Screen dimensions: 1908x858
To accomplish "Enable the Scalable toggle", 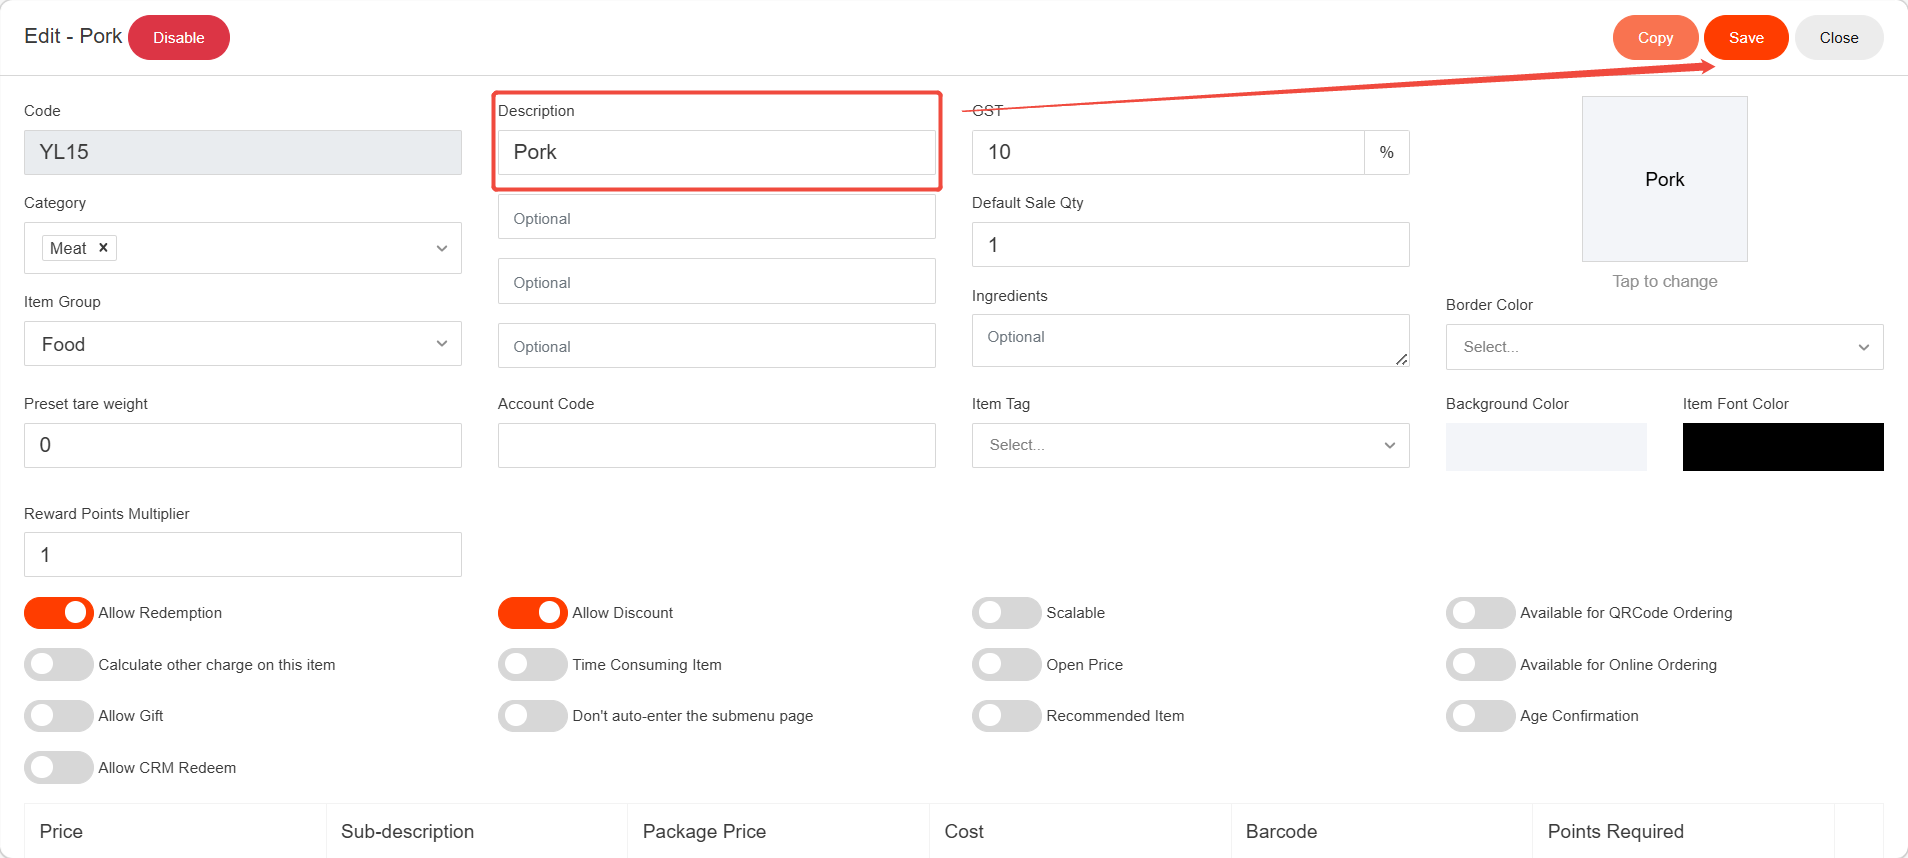I will [x=1006, y=613].
